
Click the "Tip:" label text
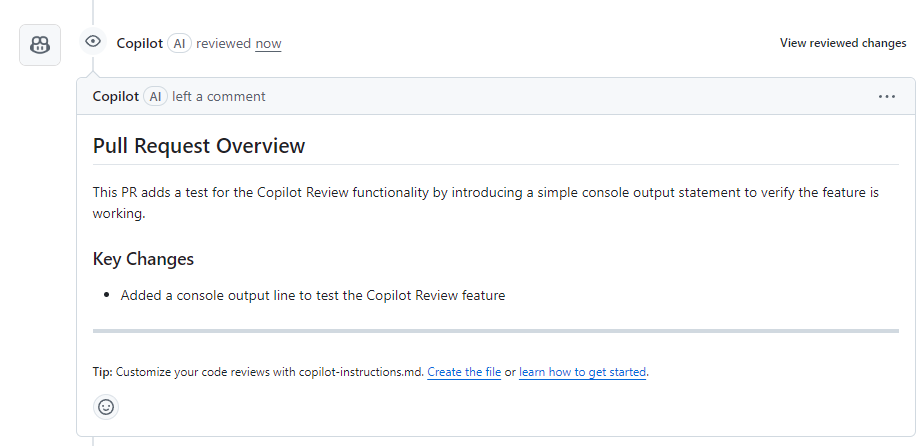(102, 372)
